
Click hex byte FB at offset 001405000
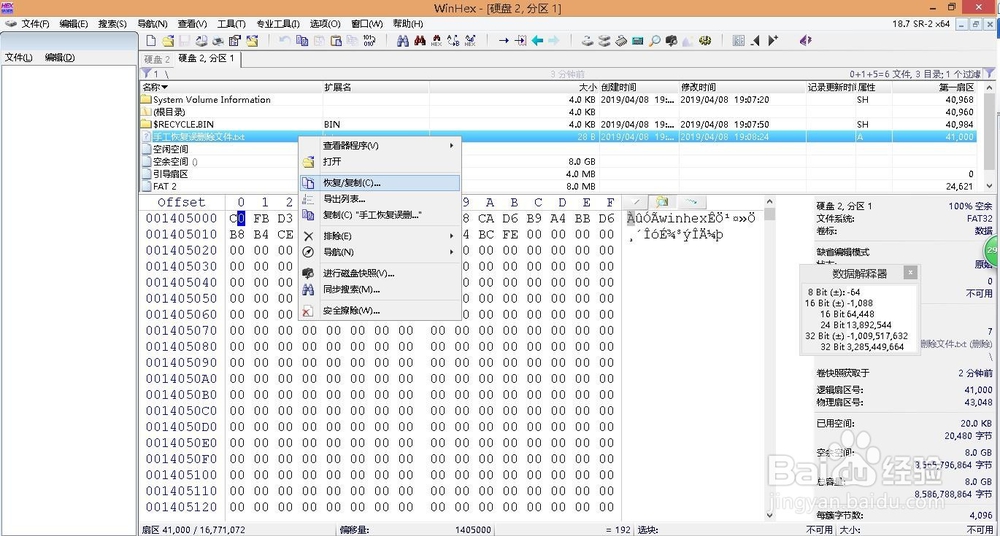click(x=261, y=219)
